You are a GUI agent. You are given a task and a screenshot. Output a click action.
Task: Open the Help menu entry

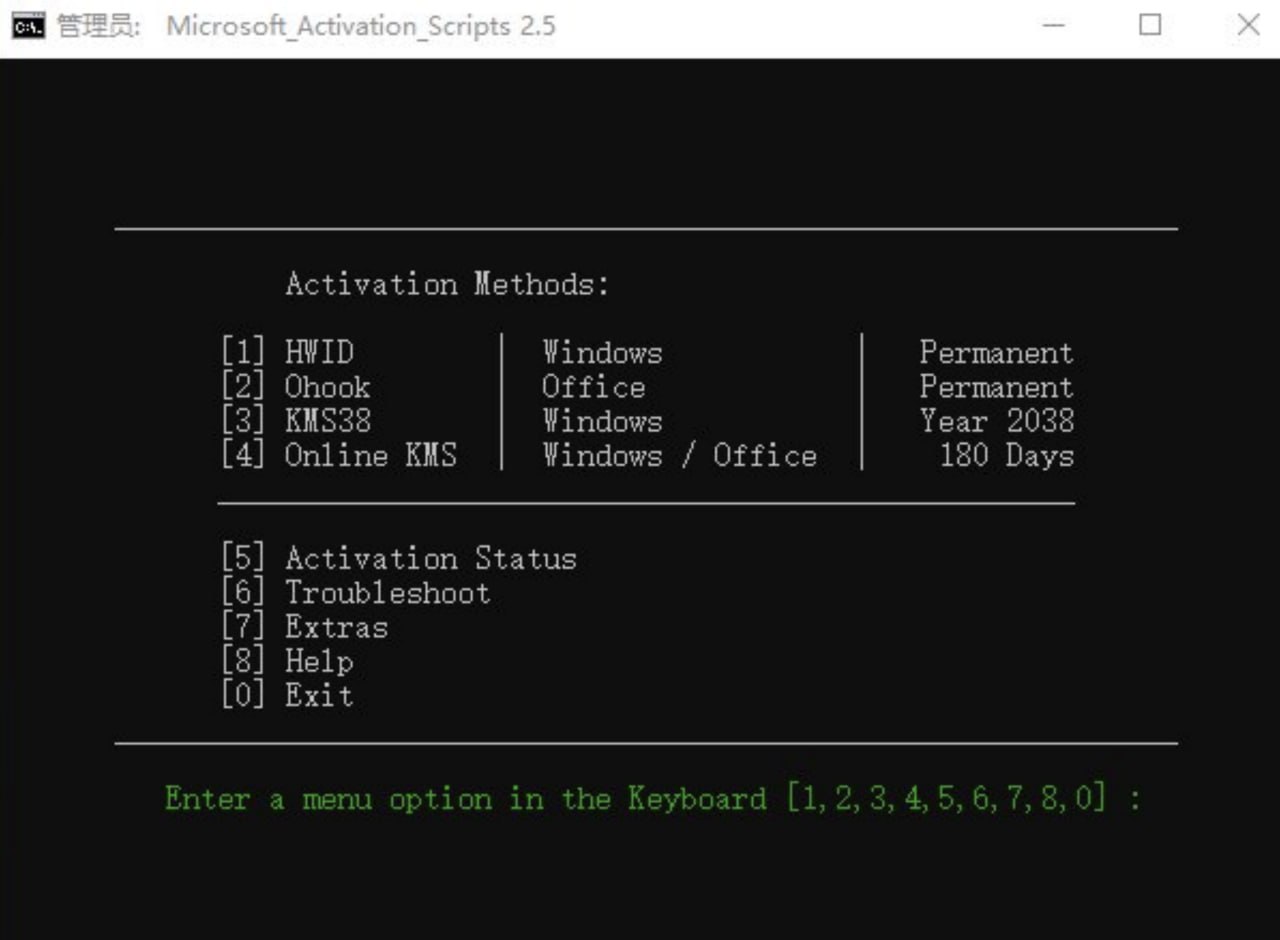(x=318, y=661)
